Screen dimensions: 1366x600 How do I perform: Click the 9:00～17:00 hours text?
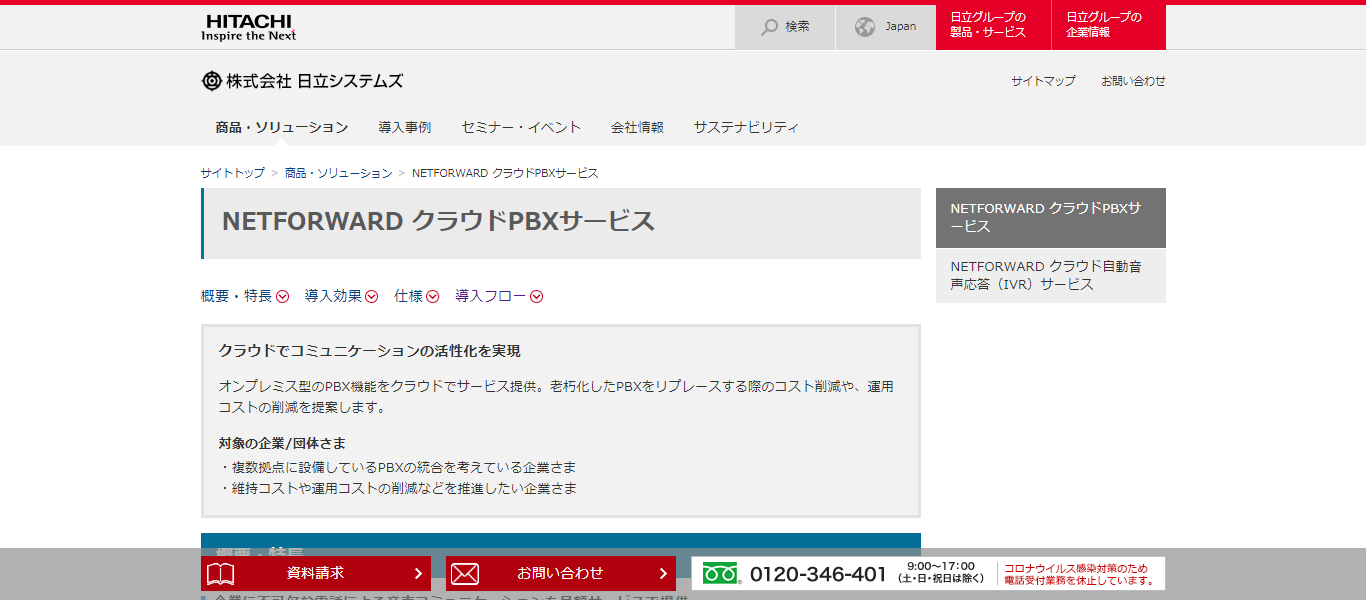point(940,566)
